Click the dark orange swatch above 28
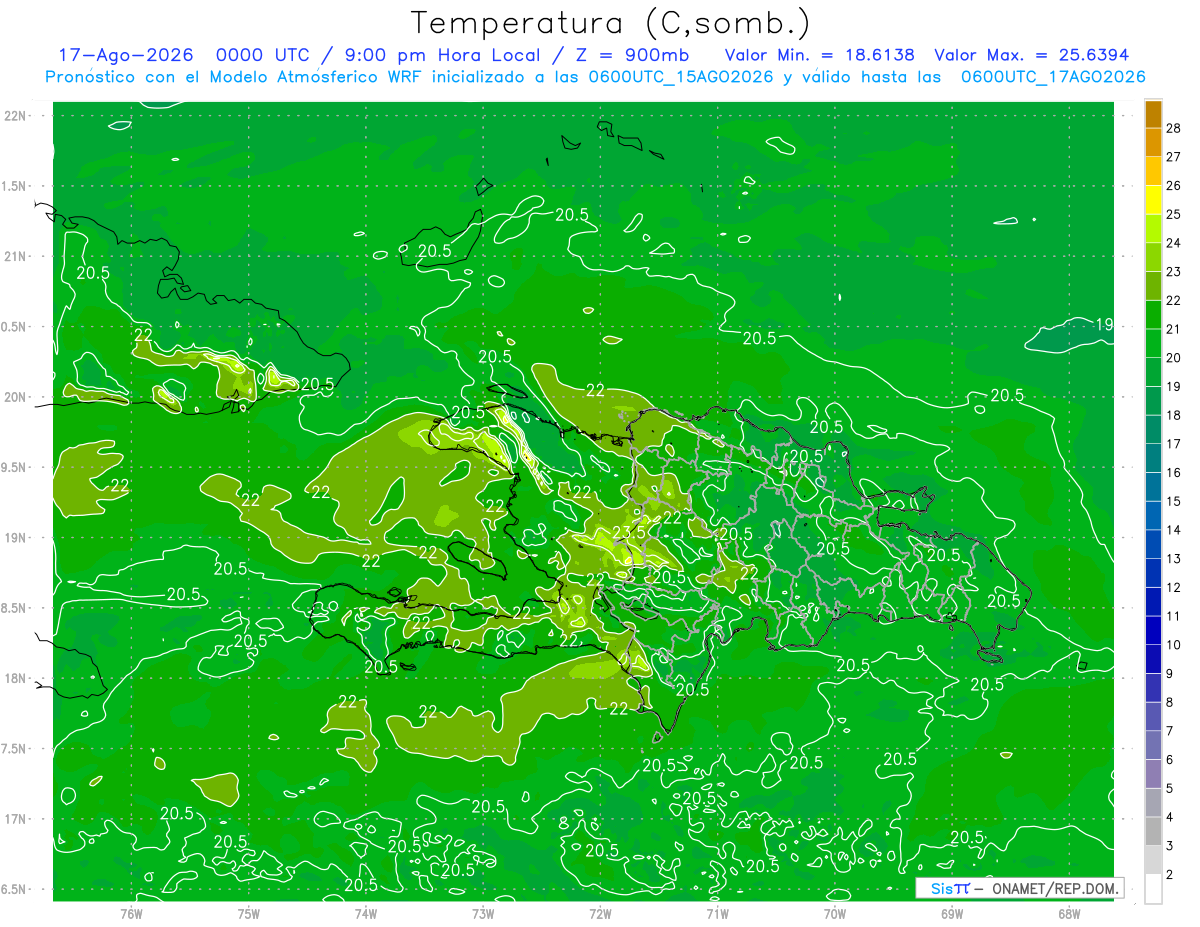 (x=1153, y=114)
